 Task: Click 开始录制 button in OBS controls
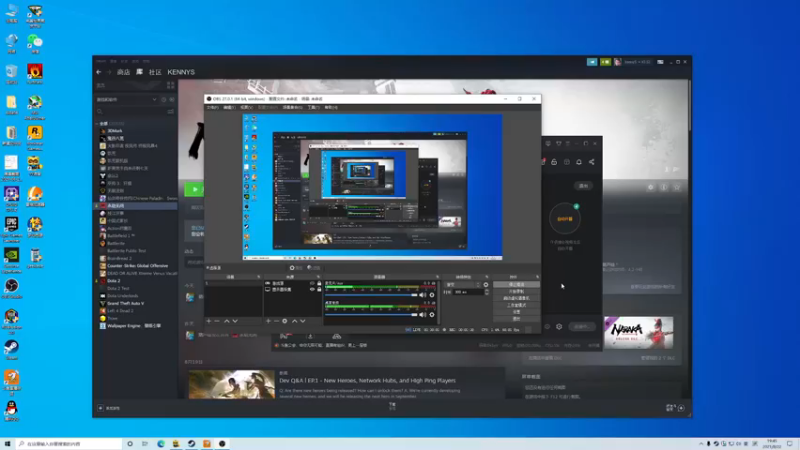(x=516, y=291)
